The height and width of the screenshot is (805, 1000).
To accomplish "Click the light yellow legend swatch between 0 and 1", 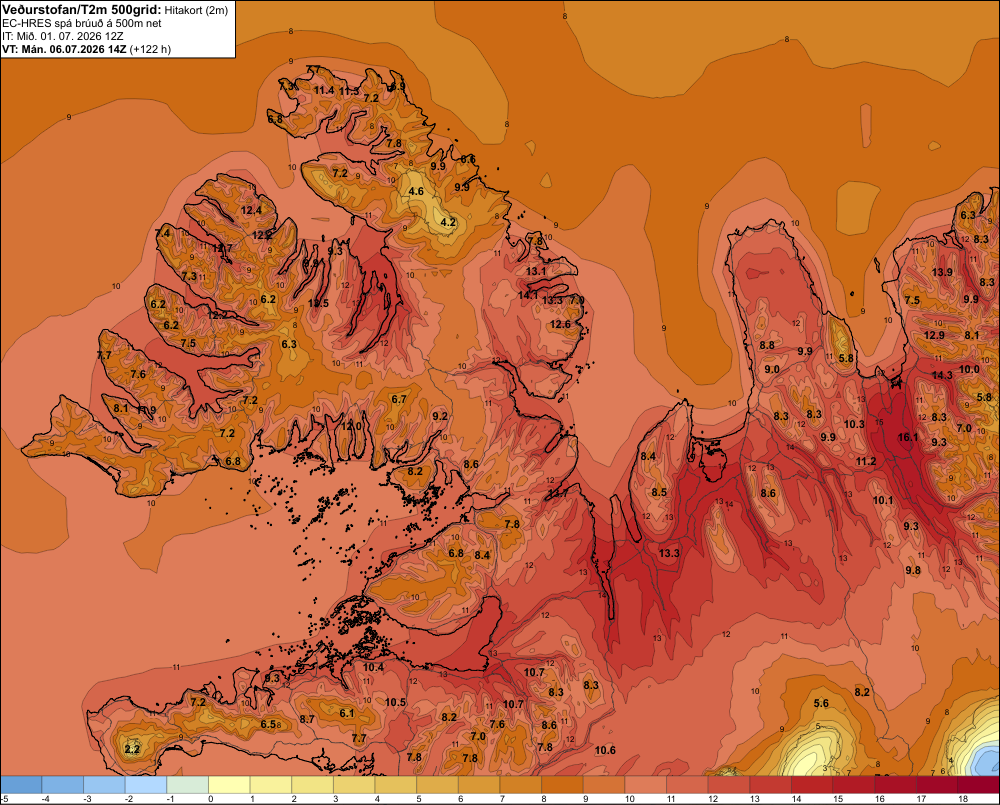I will pyautogui.click(x=229, y=785).
